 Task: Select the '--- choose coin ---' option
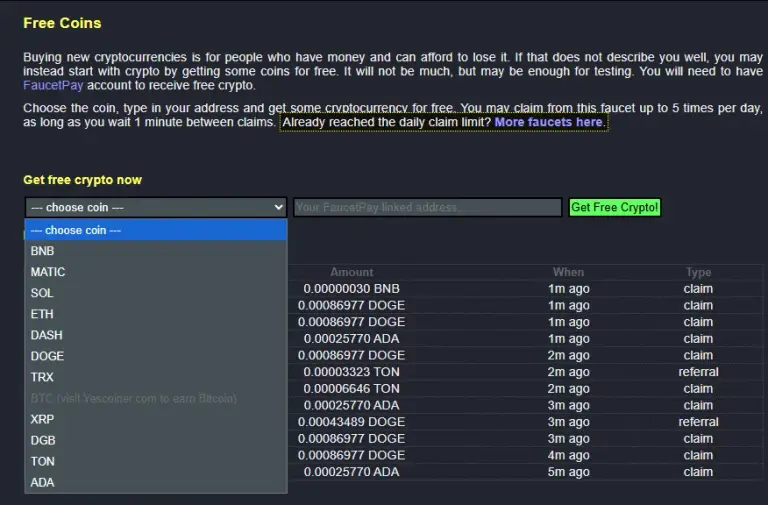coord(156,230)
